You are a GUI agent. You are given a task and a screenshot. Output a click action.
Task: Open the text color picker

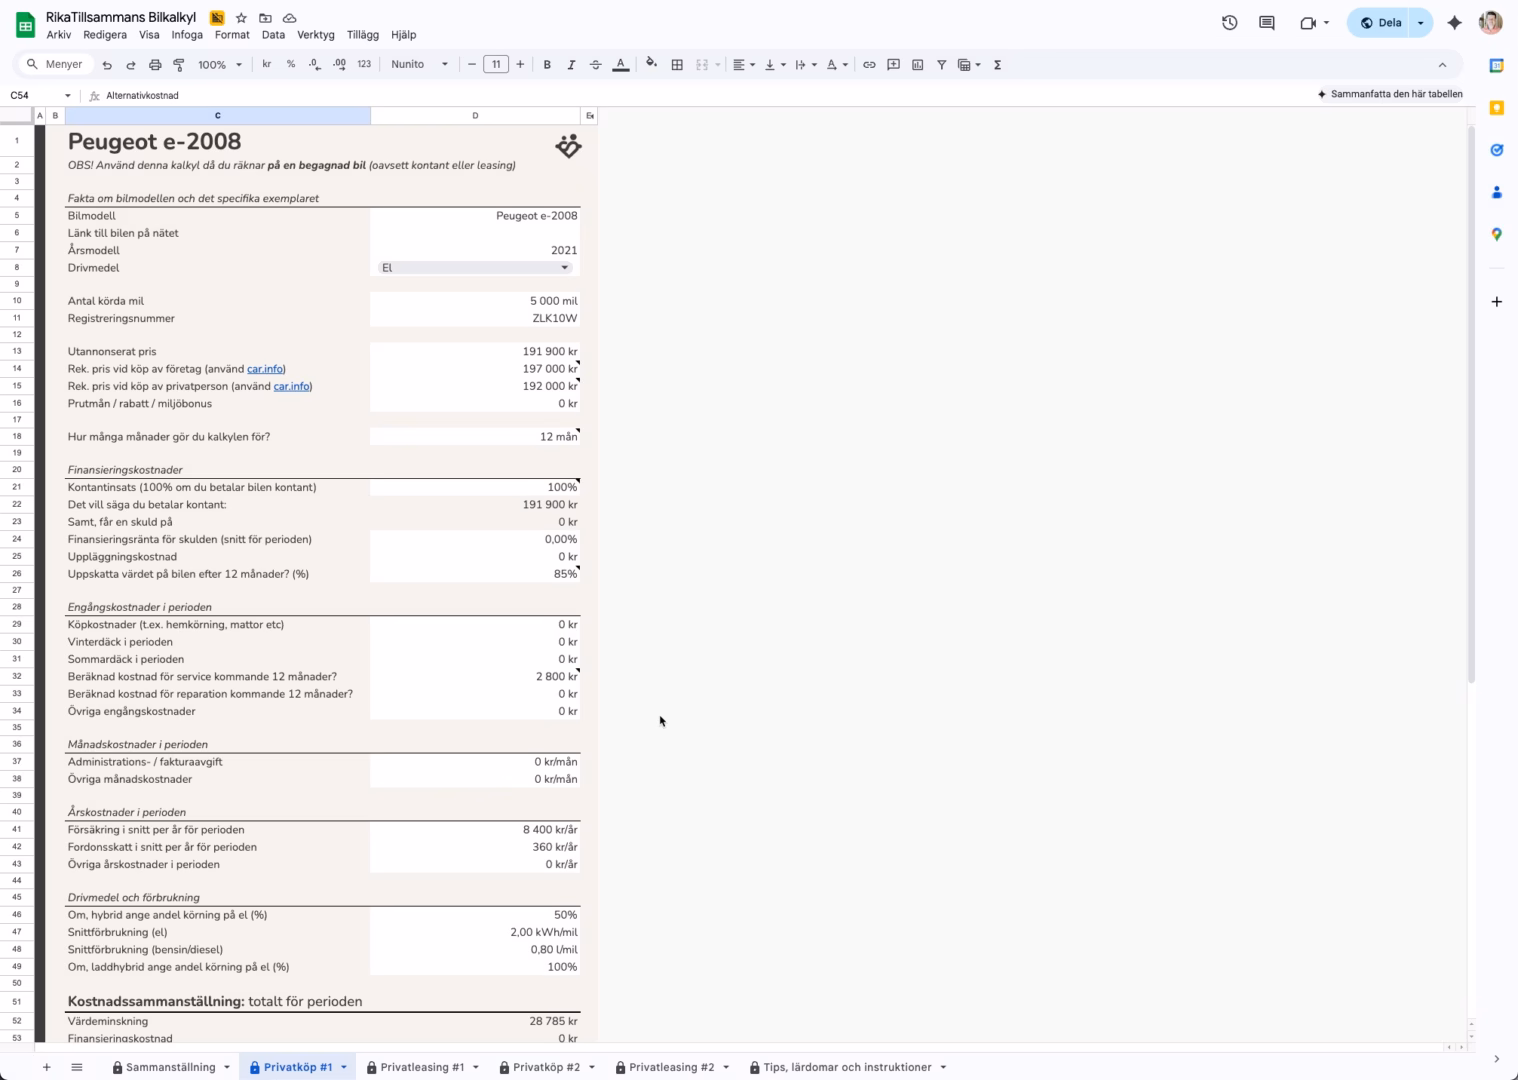pyautogui.click(x=621, y=65)
